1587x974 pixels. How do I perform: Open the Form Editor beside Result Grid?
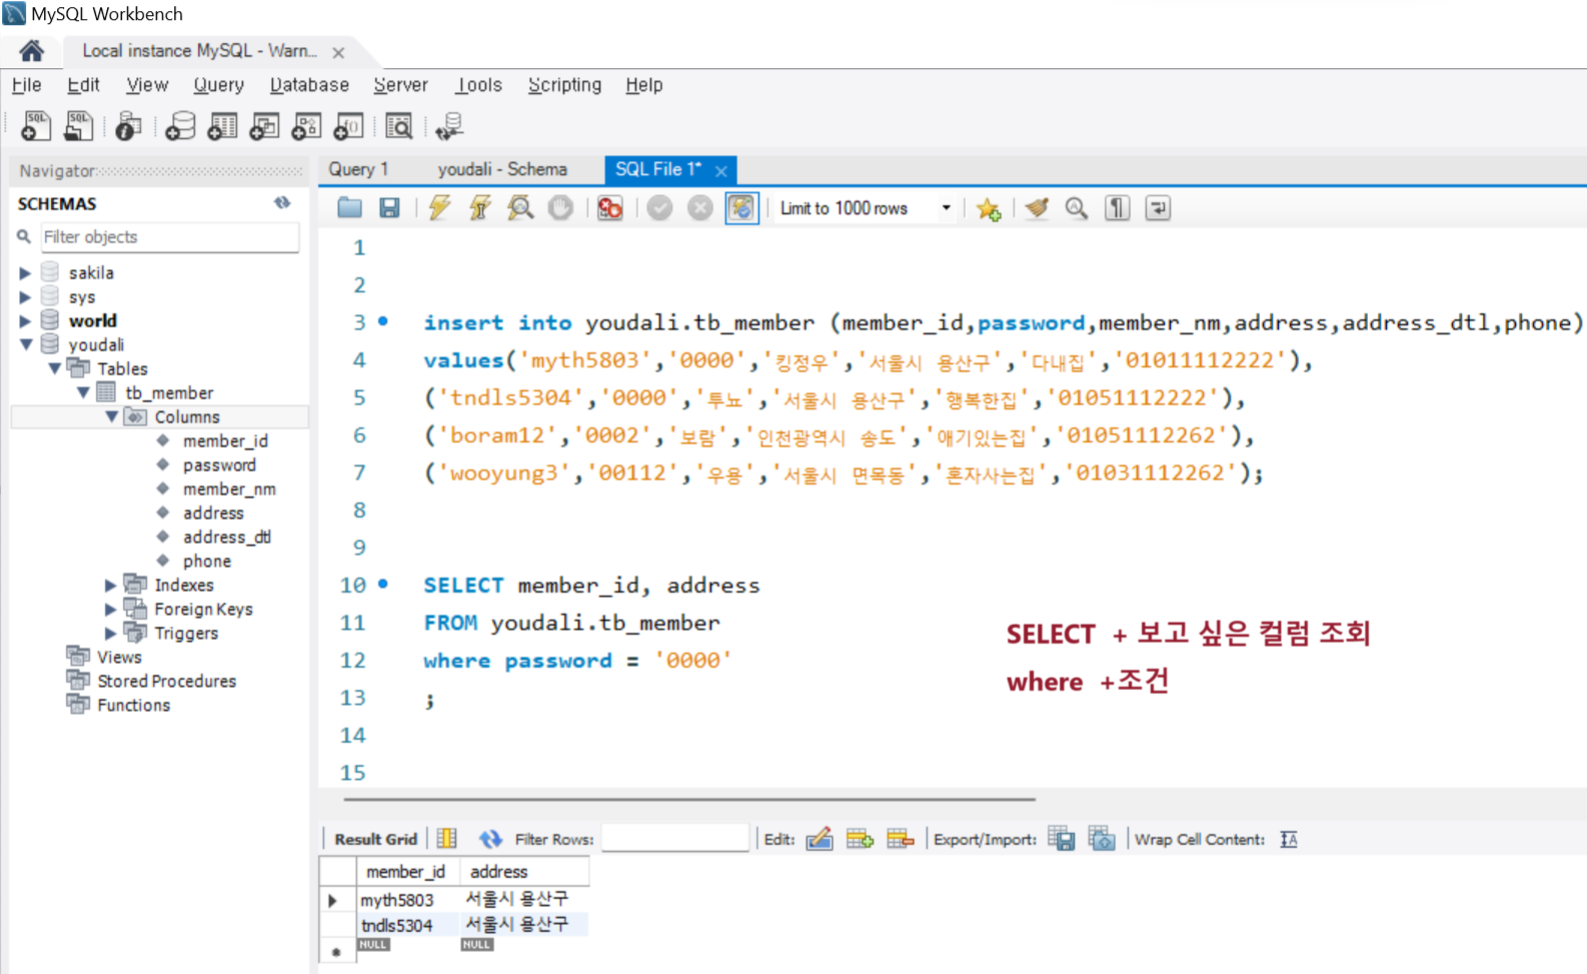447,839
